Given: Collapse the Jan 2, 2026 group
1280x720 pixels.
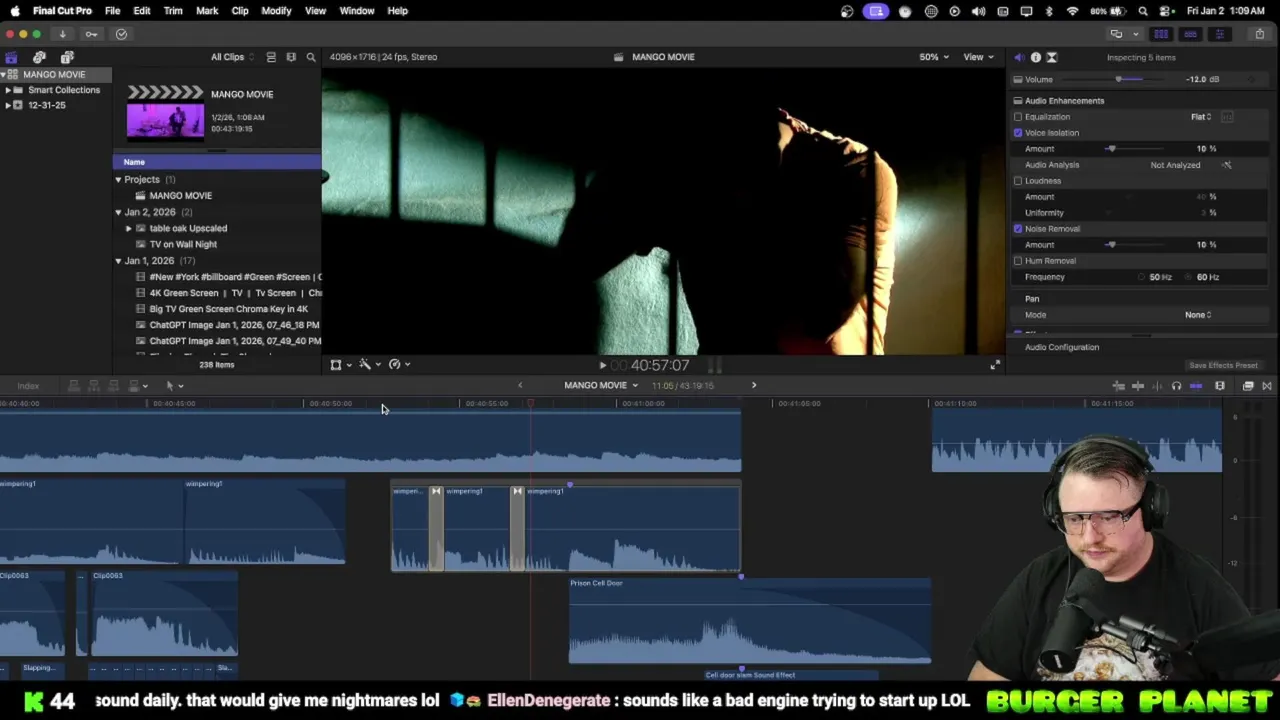Looking at the screenshot, I should (x=118, y=212).
